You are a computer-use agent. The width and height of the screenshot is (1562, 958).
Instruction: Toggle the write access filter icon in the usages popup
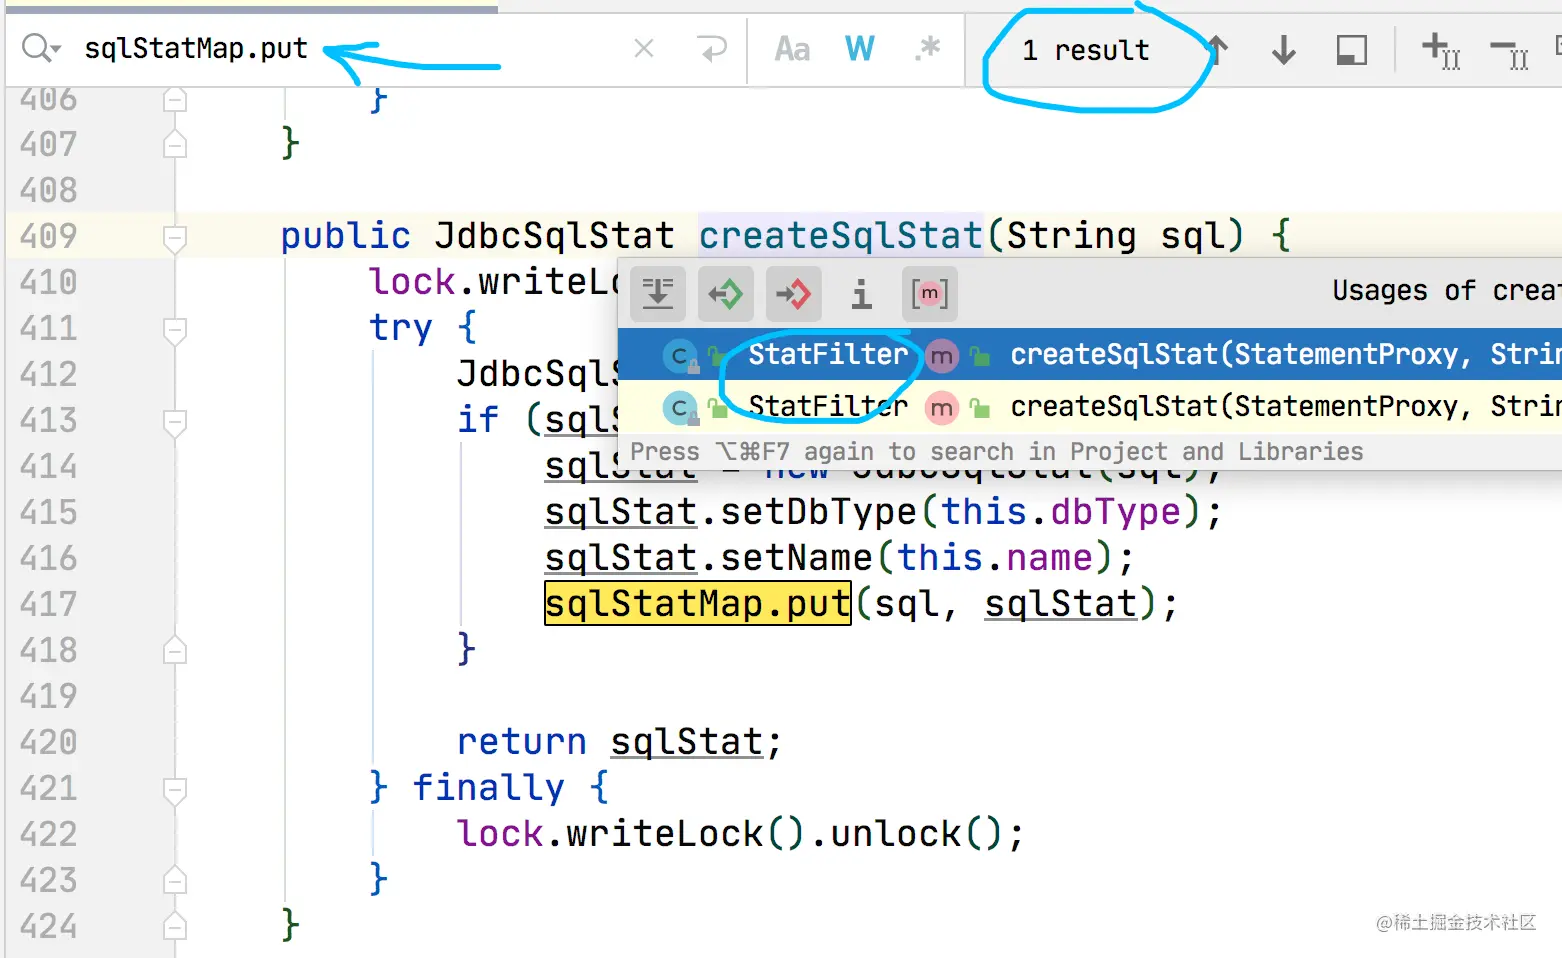pyautogui.click(x=794, y=294)
